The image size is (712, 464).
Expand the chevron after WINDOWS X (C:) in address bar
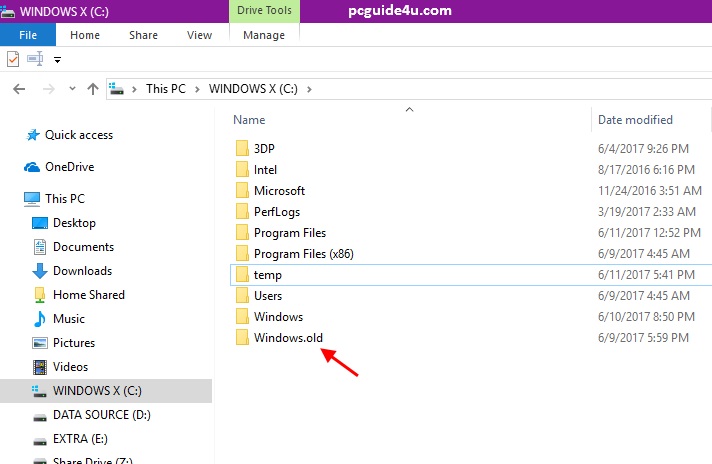310,89
